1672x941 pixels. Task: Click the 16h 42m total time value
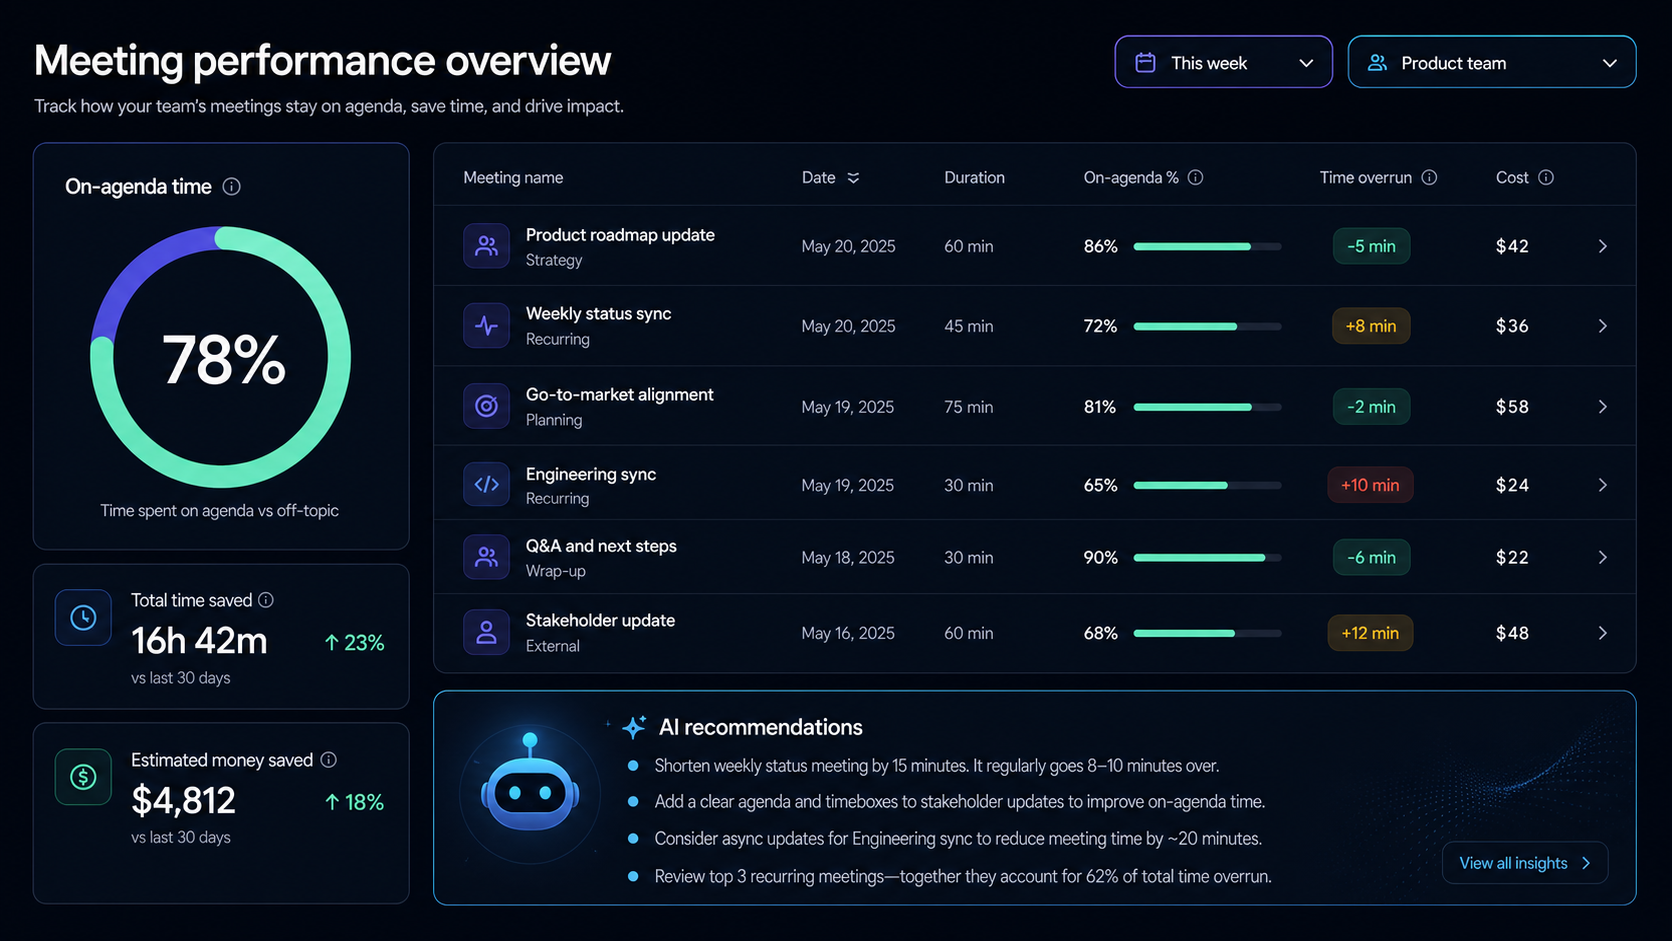tap(199, 641)
